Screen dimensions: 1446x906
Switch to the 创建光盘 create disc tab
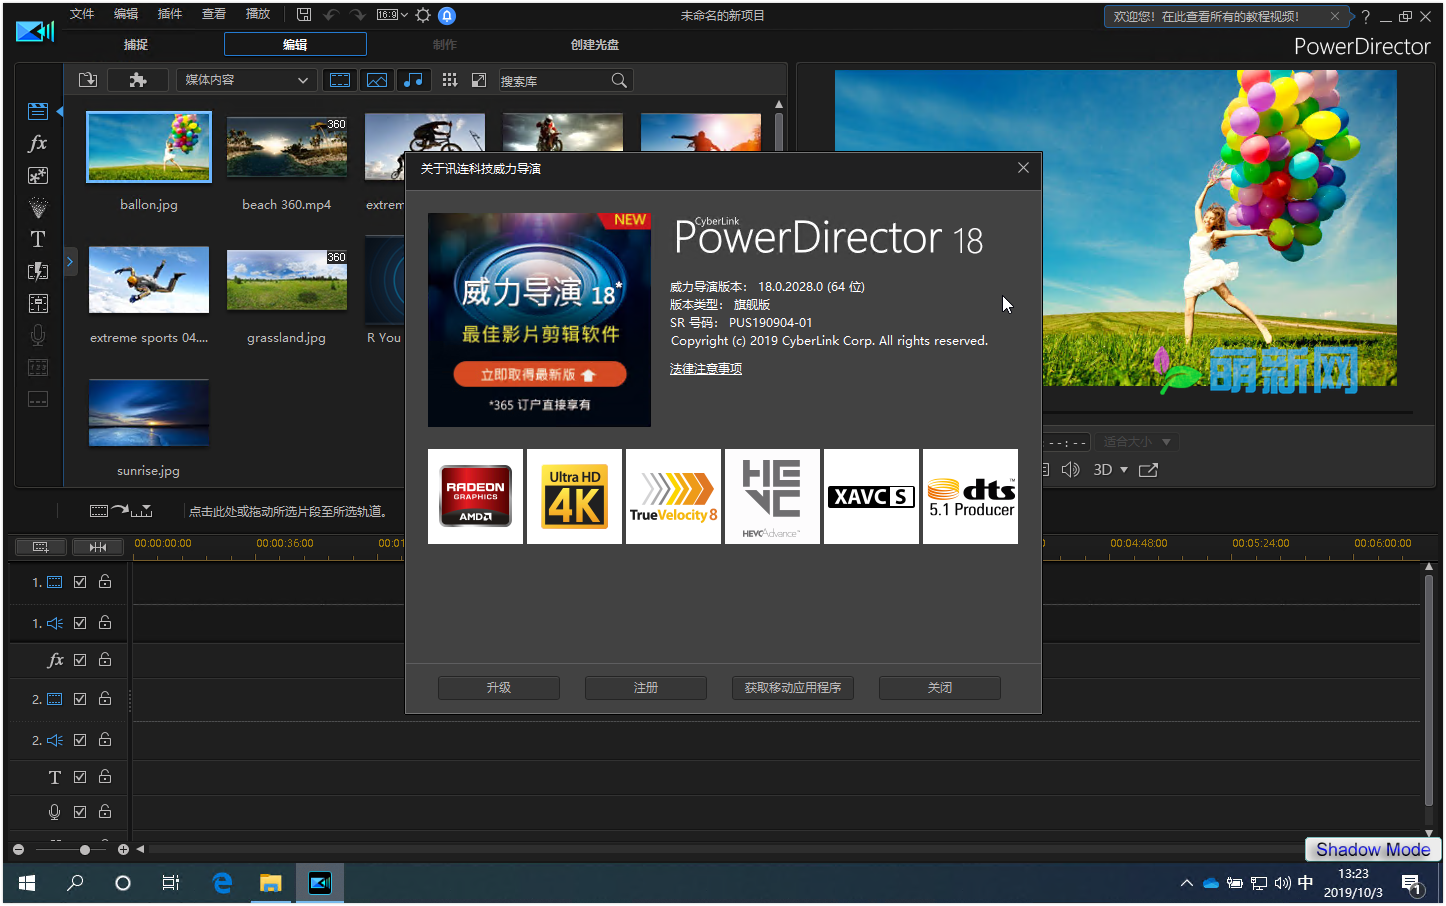click(595, 45)
